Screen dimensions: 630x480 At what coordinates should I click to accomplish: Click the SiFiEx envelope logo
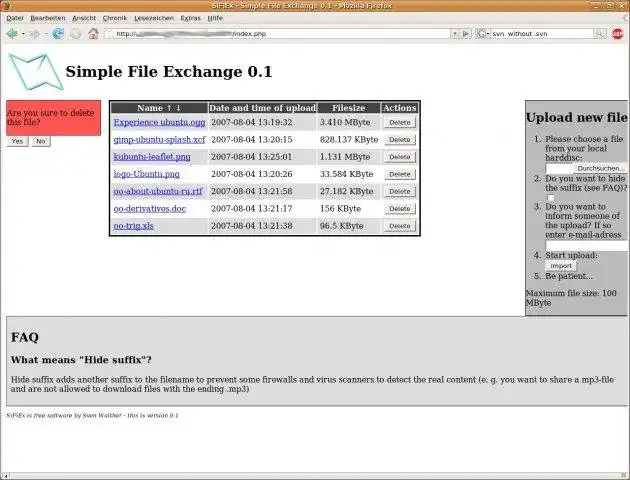click(x=36, y=71)
